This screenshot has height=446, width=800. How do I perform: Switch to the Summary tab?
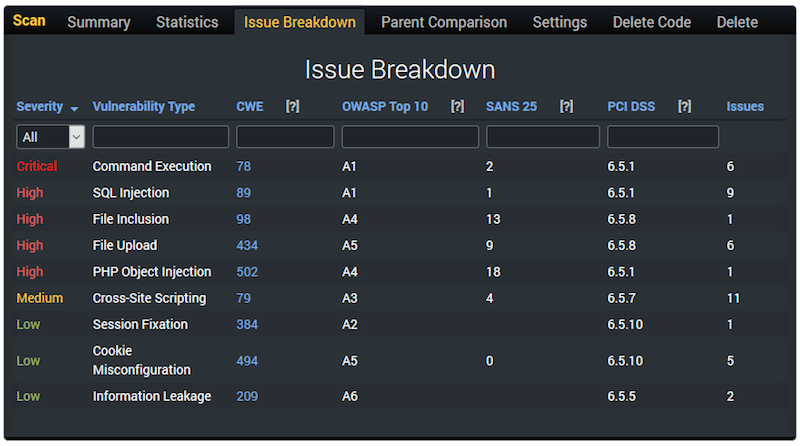point(99,22)
